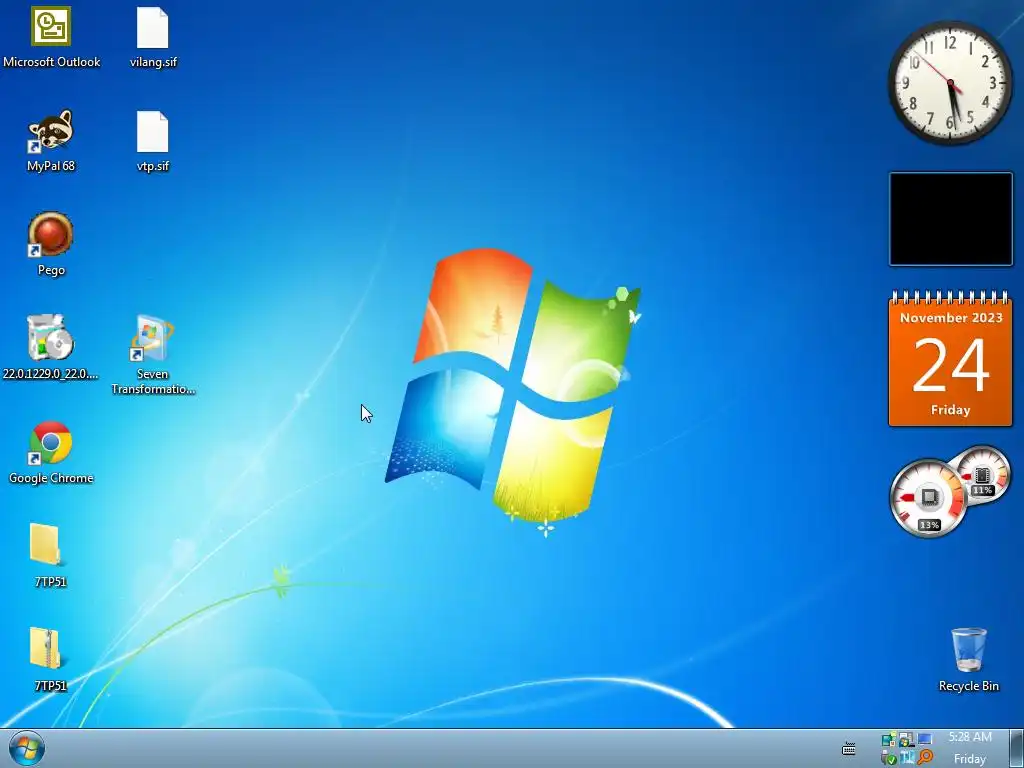Screen dimensions: 1024x768
Task: Click the Show Desktop button
Action: click(1017, 748)
